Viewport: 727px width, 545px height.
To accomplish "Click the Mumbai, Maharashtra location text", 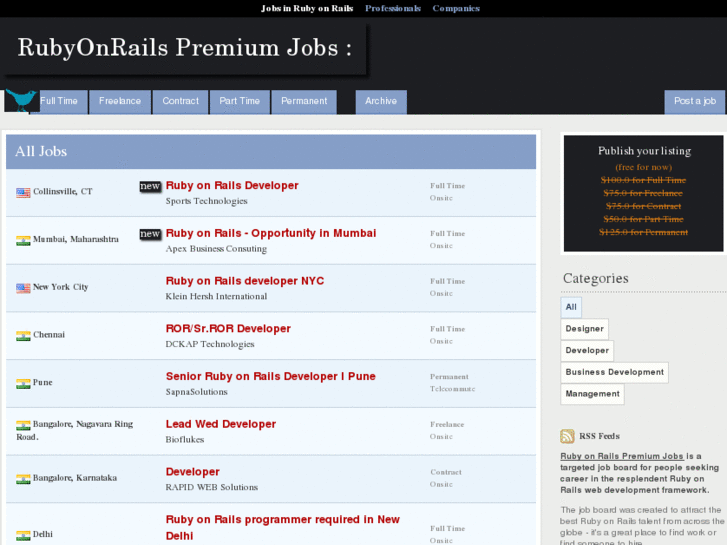I will tap(76, 239).
